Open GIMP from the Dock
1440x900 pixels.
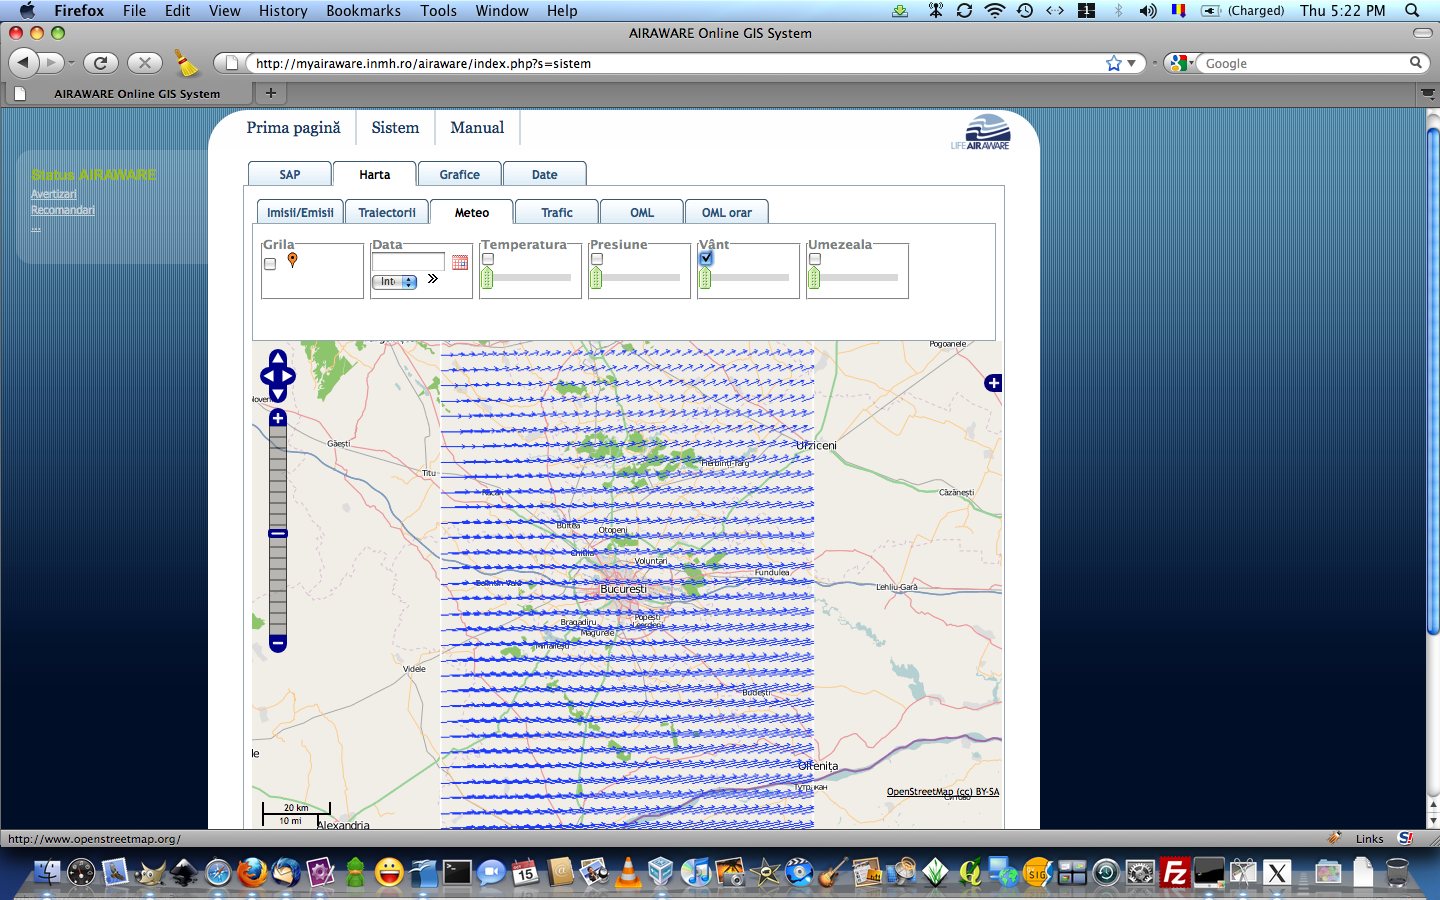[x=150, y=873]
